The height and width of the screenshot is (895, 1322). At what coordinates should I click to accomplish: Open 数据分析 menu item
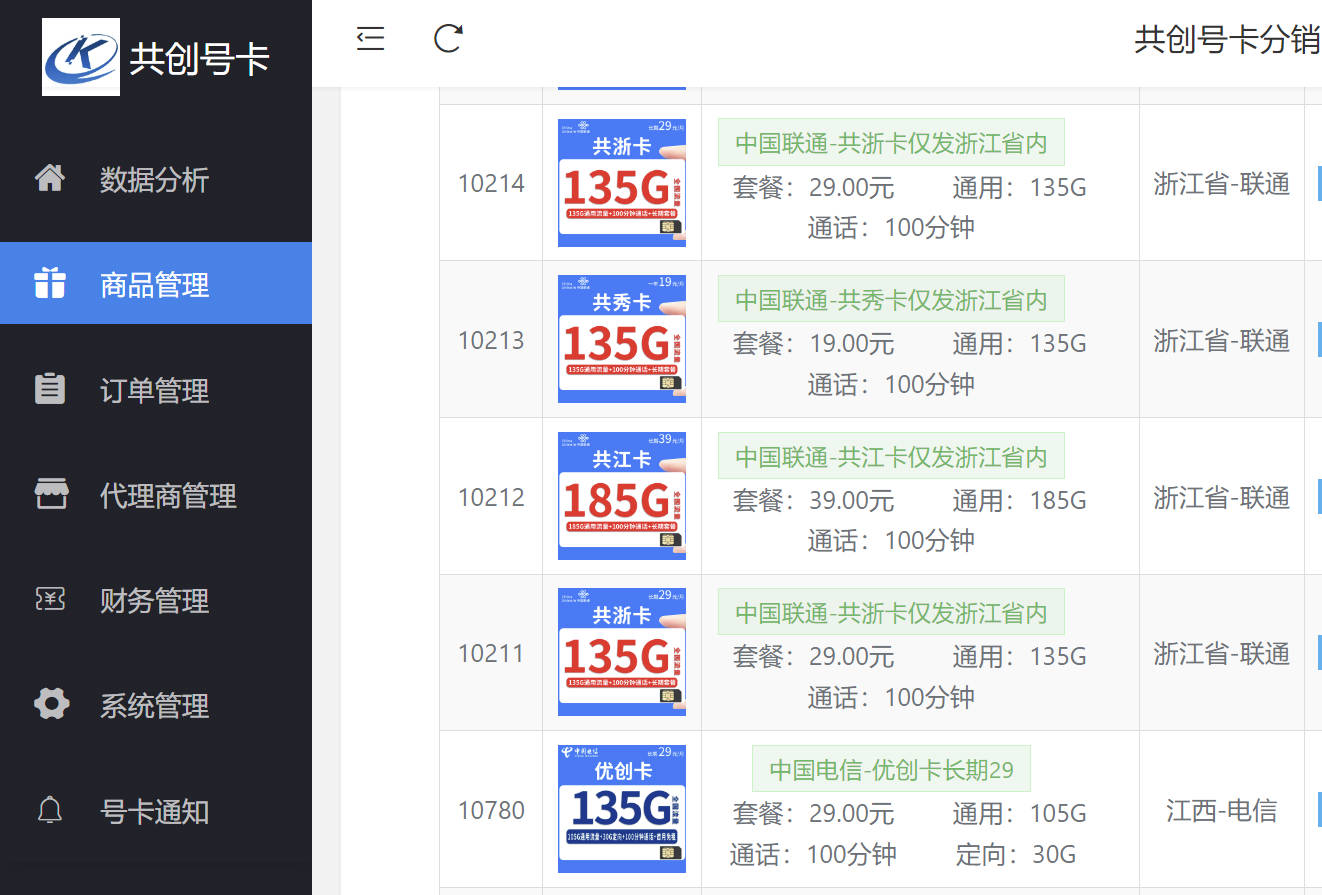pyautogui.click(x=156, y=179)
